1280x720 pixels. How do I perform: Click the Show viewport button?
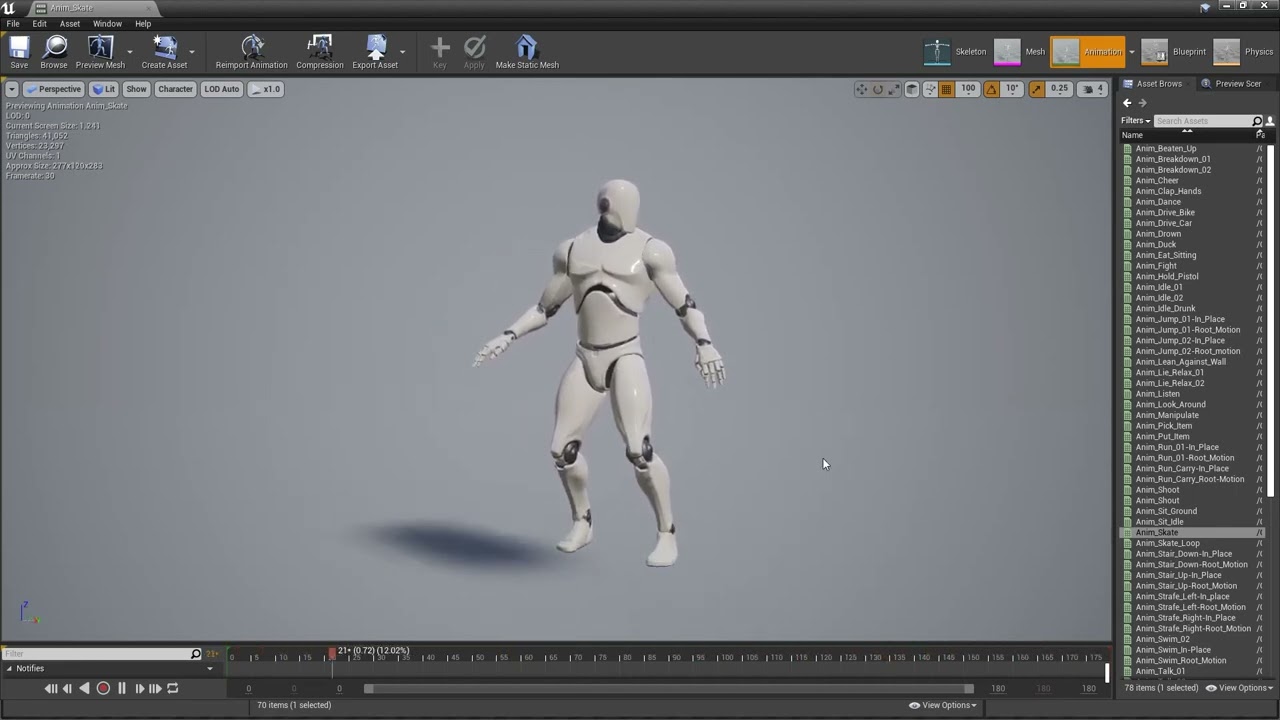(x=136, y=89)
